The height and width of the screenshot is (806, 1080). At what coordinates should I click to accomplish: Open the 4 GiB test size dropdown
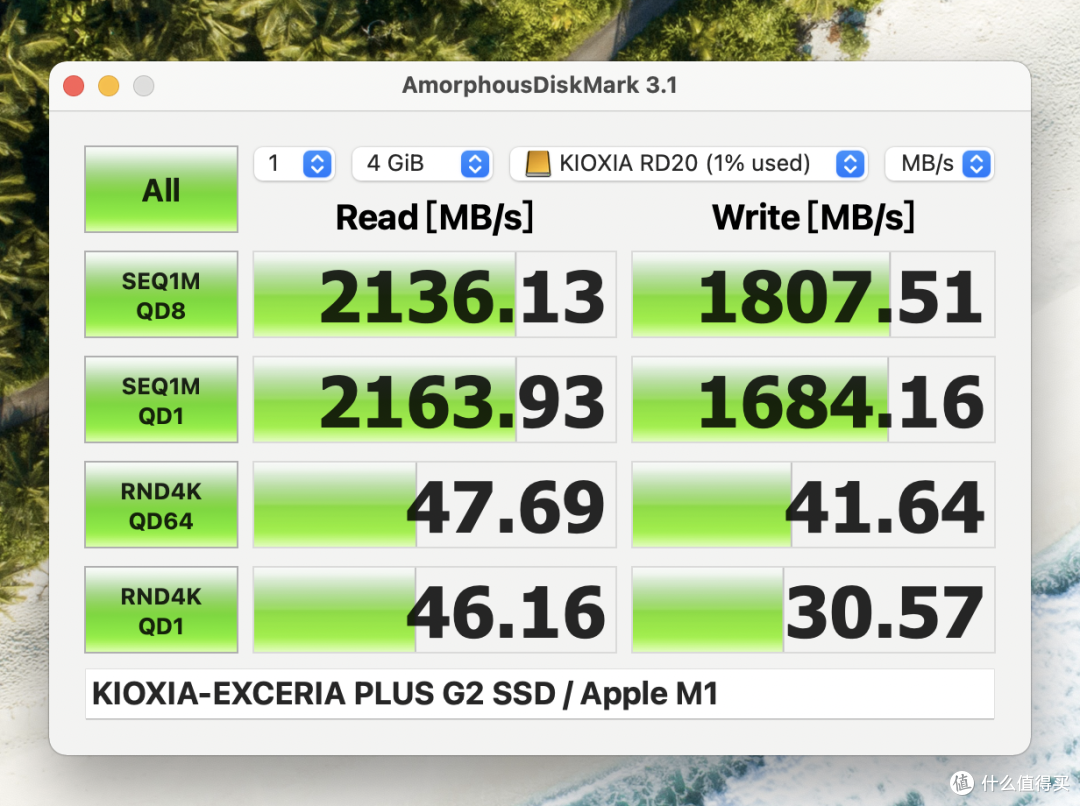point(422,164)
